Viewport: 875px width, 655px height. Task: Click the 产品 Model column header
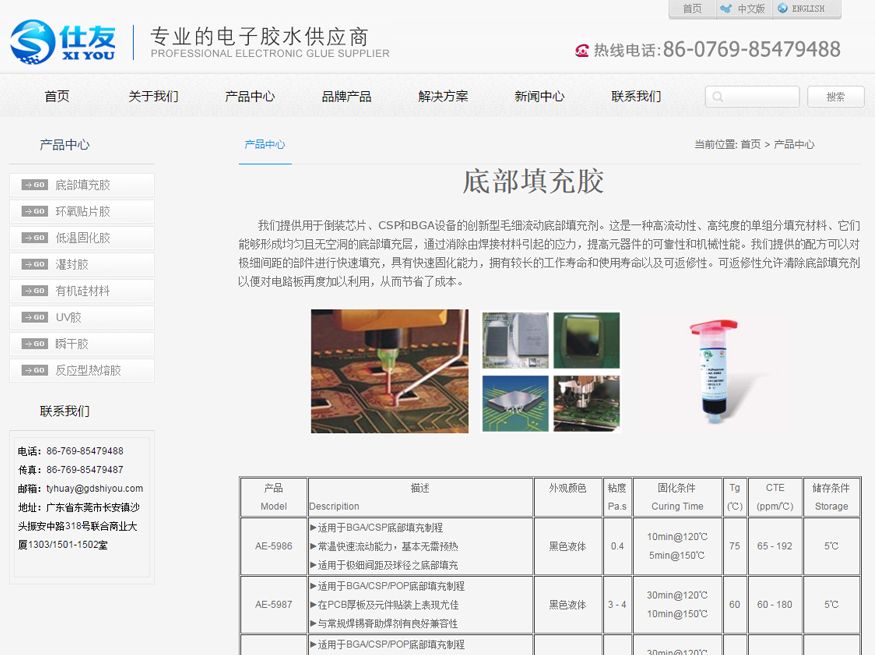(273, 497)
